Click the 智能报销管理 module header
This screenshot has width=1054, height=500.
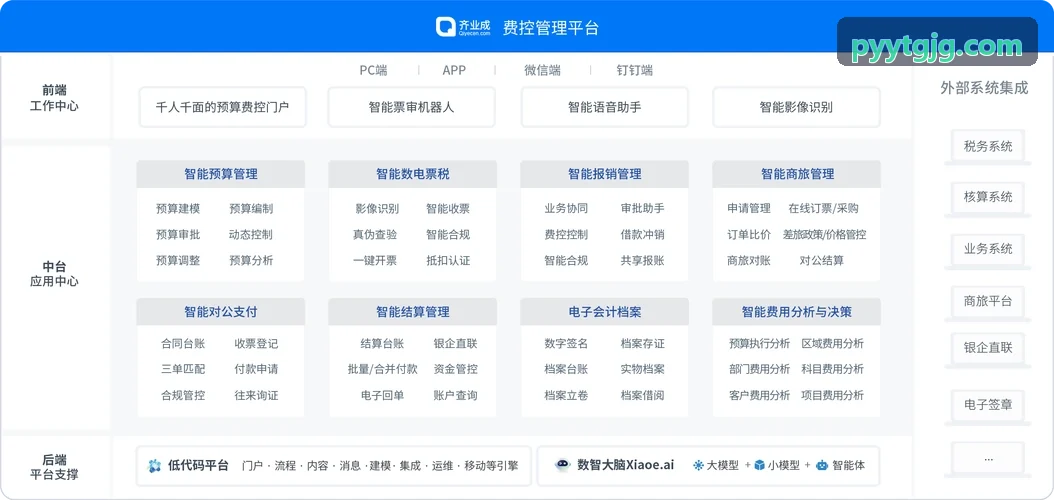tap(604, 174)
